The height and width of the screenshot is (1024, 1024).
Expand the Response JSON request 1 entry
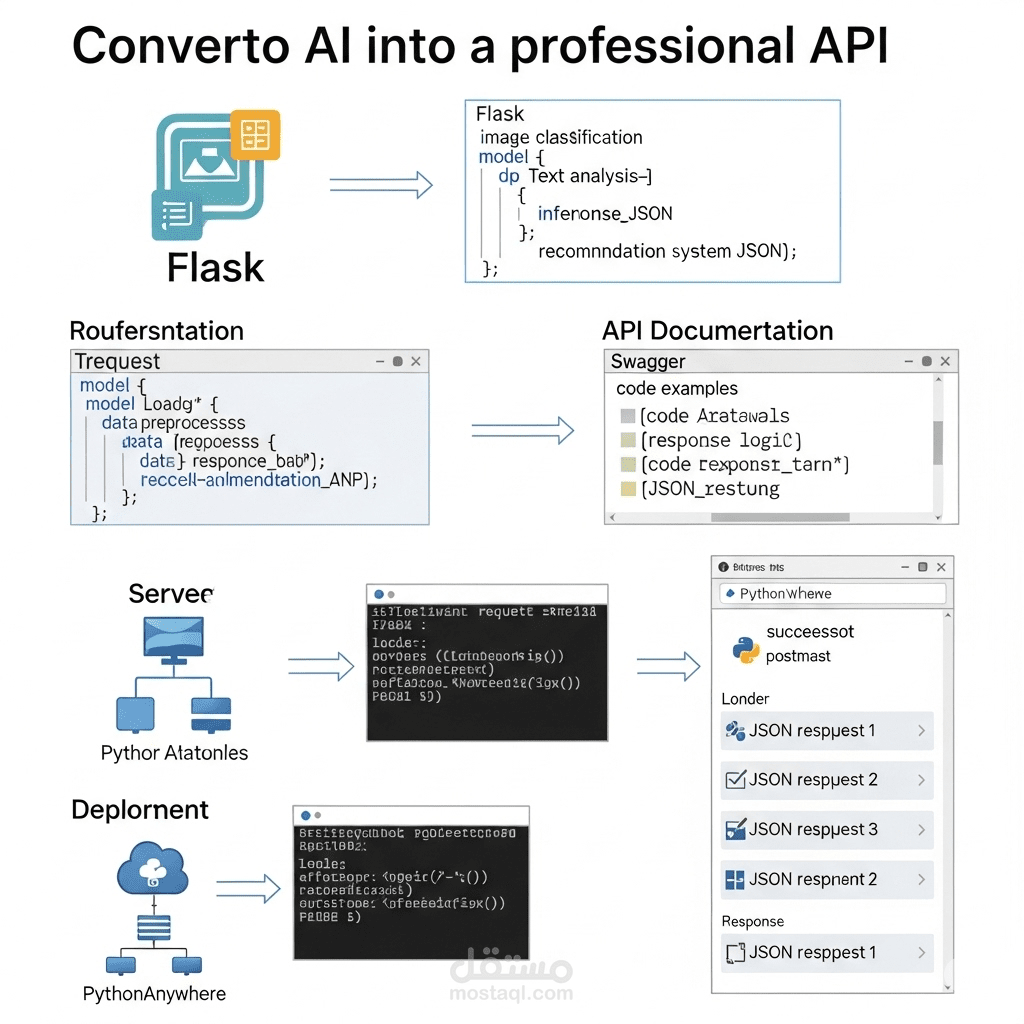click(x=920, y=953)
